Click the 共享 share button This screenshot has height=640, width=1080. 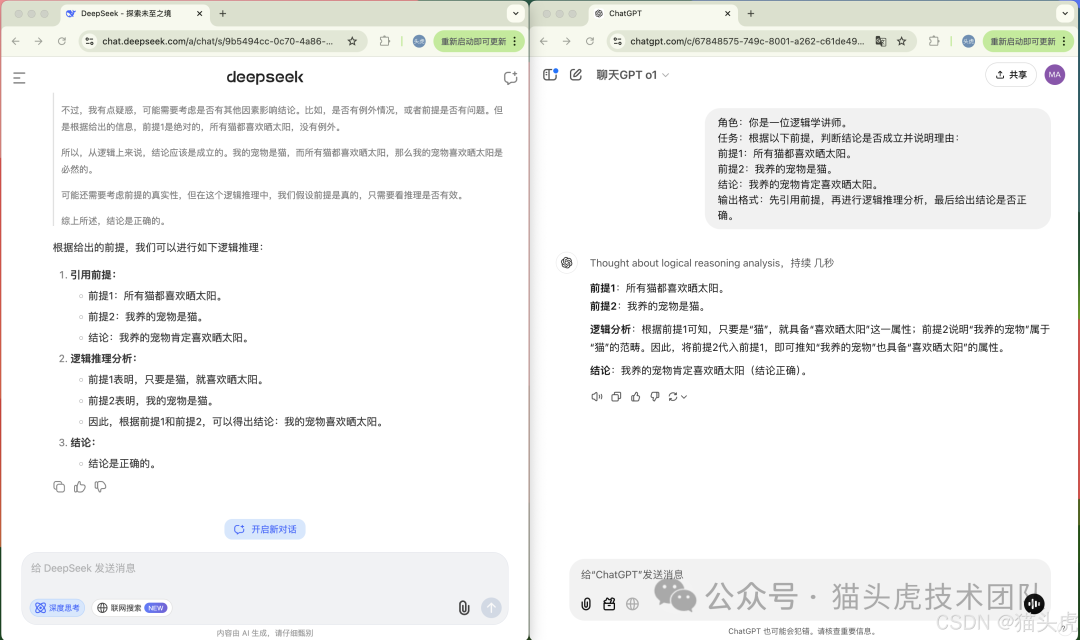click(x=1011, y=74)
